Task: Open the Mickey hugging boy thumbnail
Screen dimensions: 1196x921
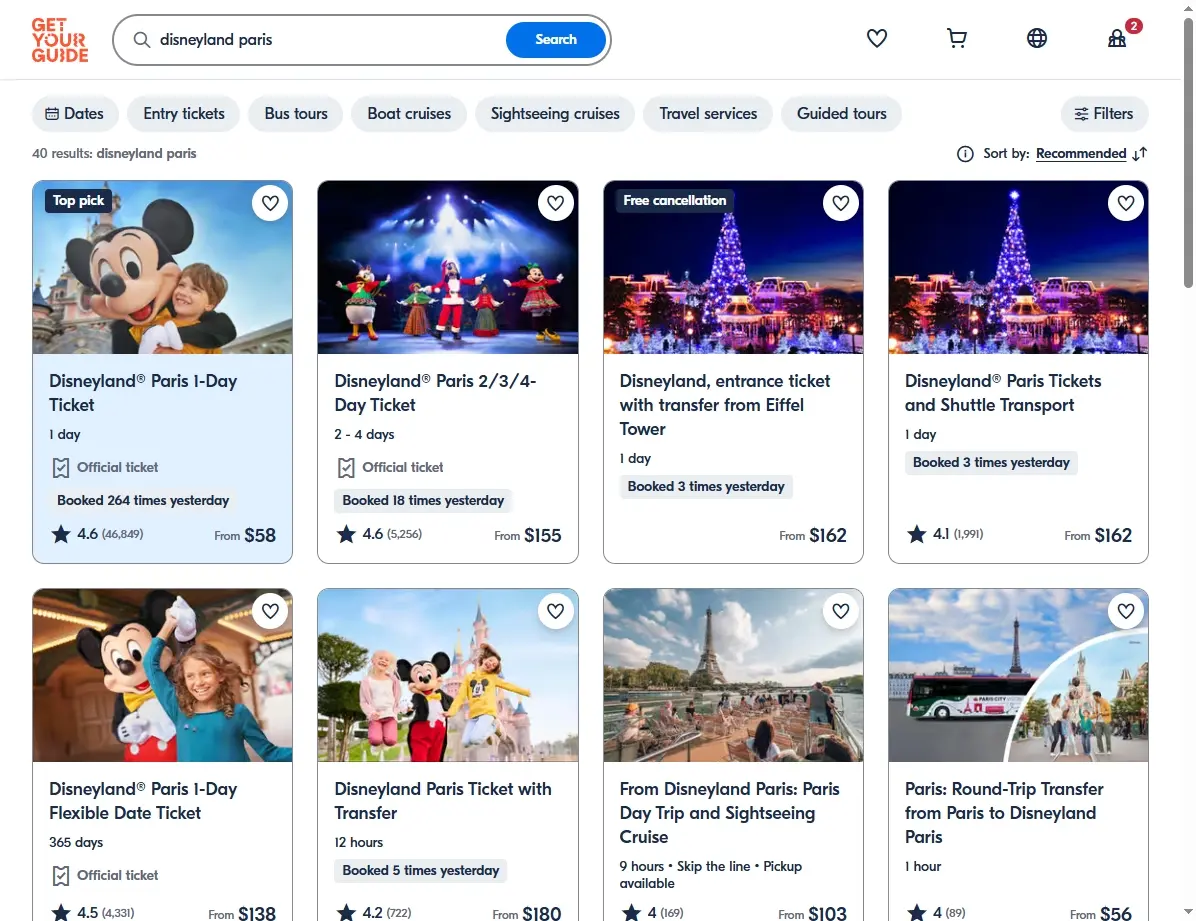Action: [162, 267]
